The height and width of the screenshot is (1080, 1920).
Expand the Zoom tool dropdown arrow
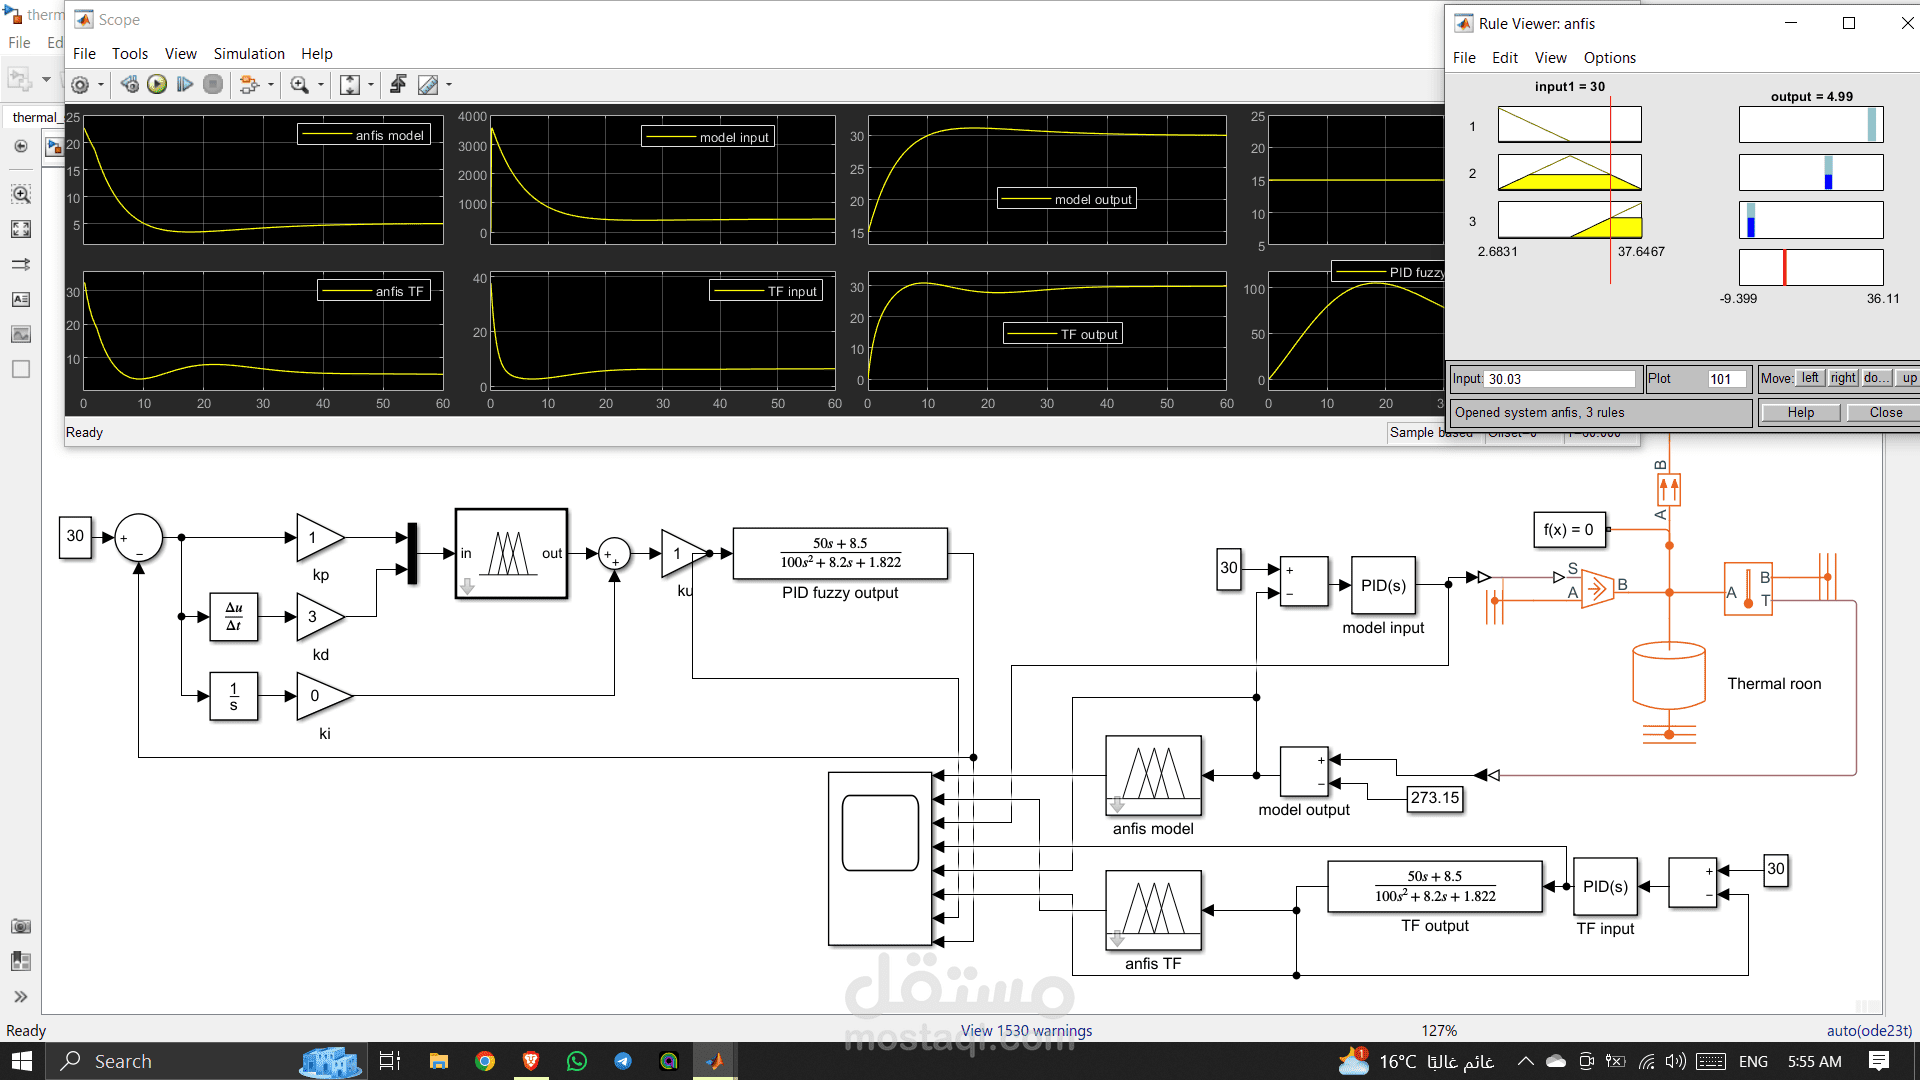pos(321,85)
